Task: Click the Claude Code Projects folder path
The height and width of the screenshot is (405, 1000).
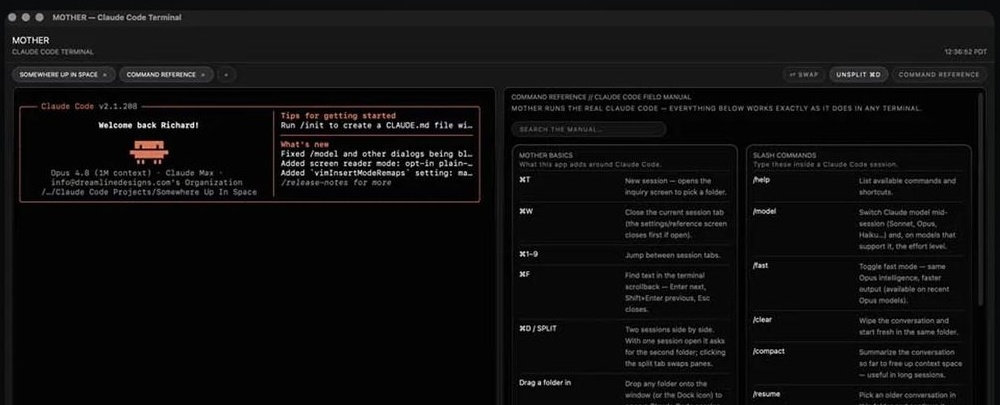Action: click(149, 193)
